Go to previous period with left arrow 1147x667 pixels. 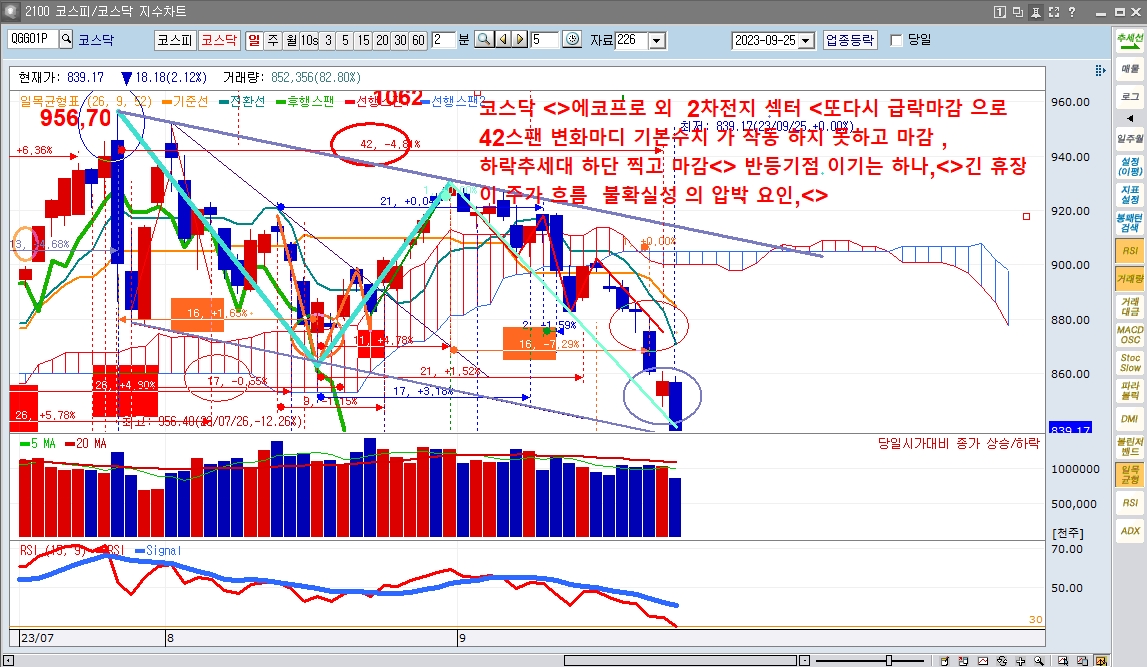(x=503, y=39)
